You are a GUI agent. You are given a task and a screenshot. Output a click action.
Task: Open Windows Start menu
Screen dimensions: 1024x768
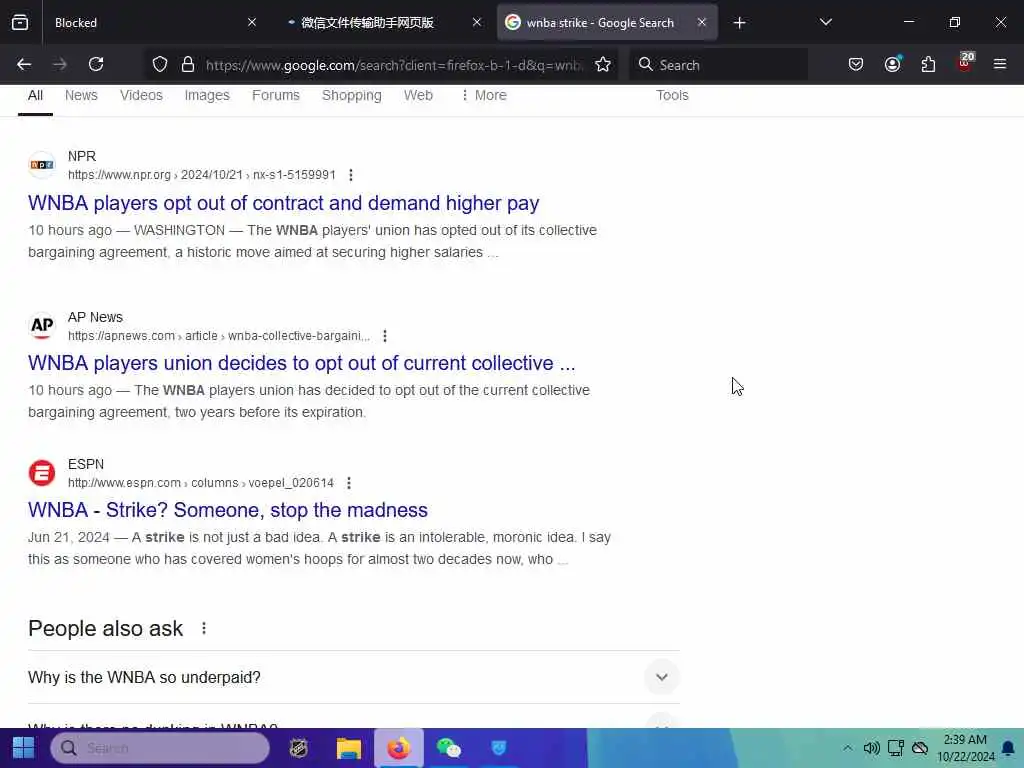point(24,748)
